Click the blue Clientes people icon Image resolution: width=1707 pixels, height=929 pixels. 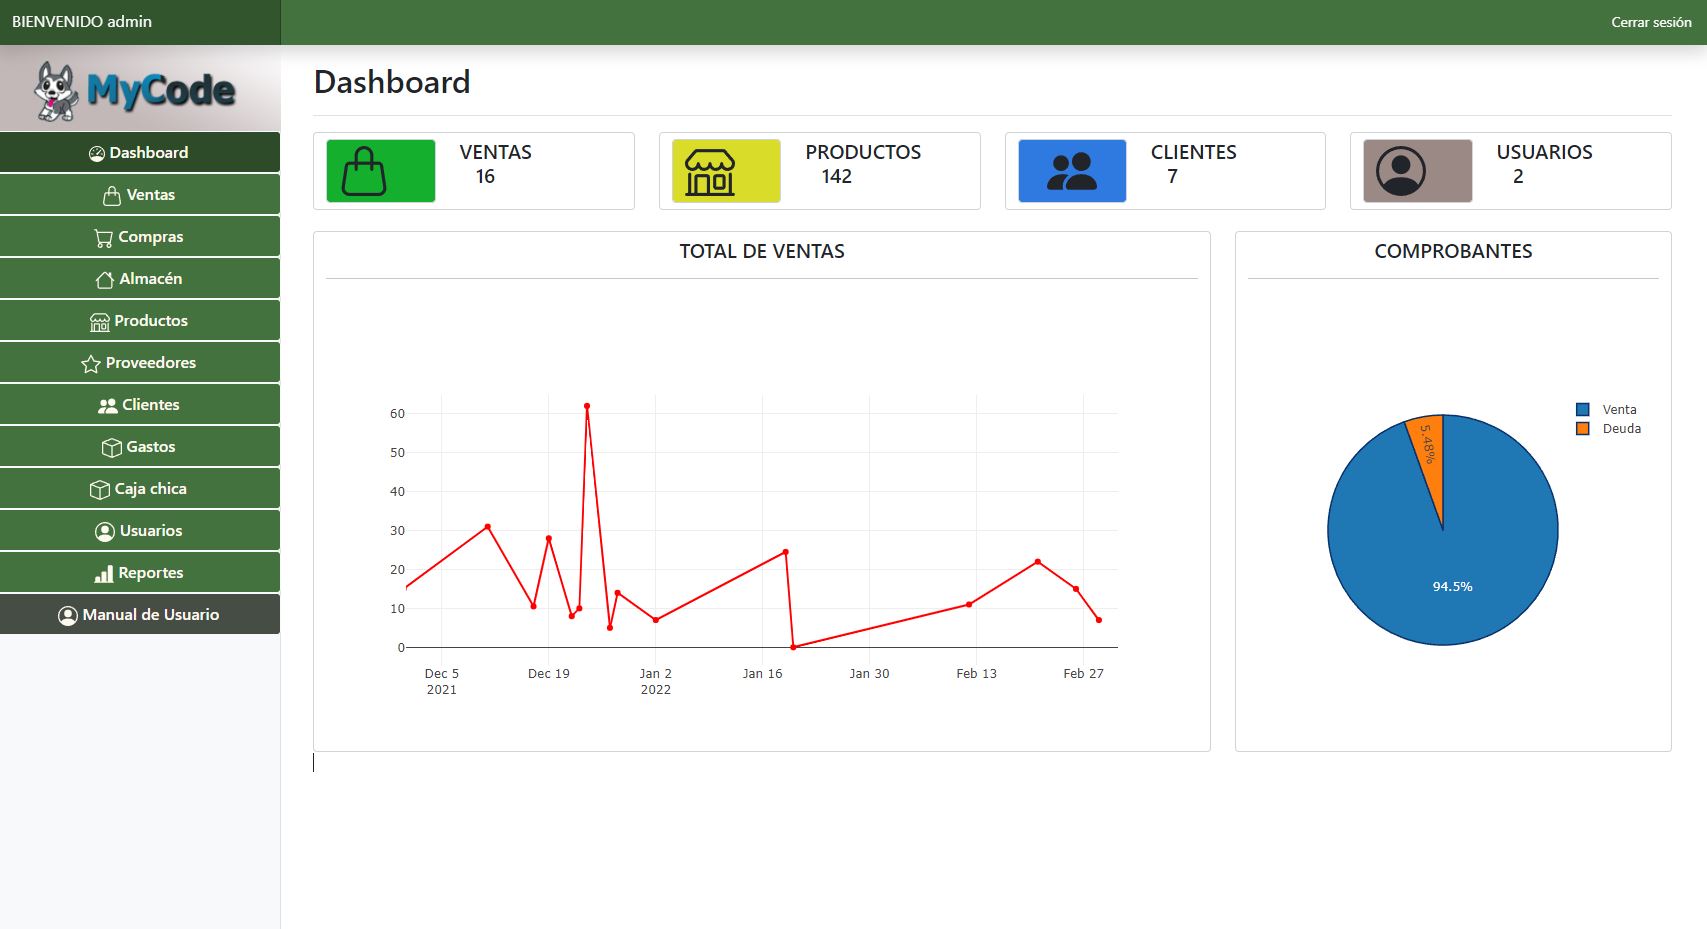point(1071,171)
